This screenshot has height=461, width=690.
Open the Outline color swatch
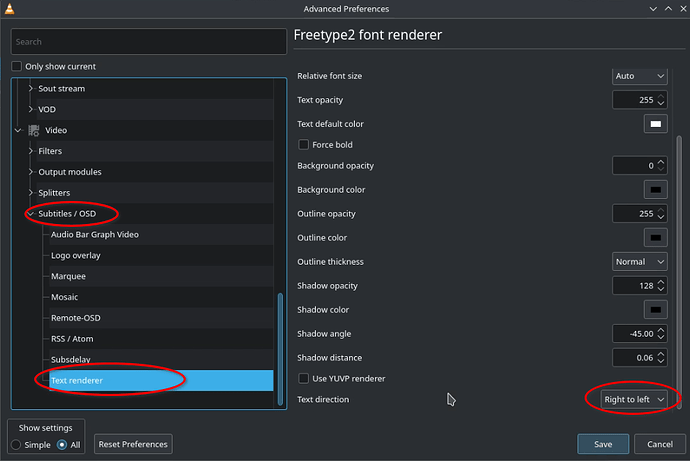click(x=656, y=238)
